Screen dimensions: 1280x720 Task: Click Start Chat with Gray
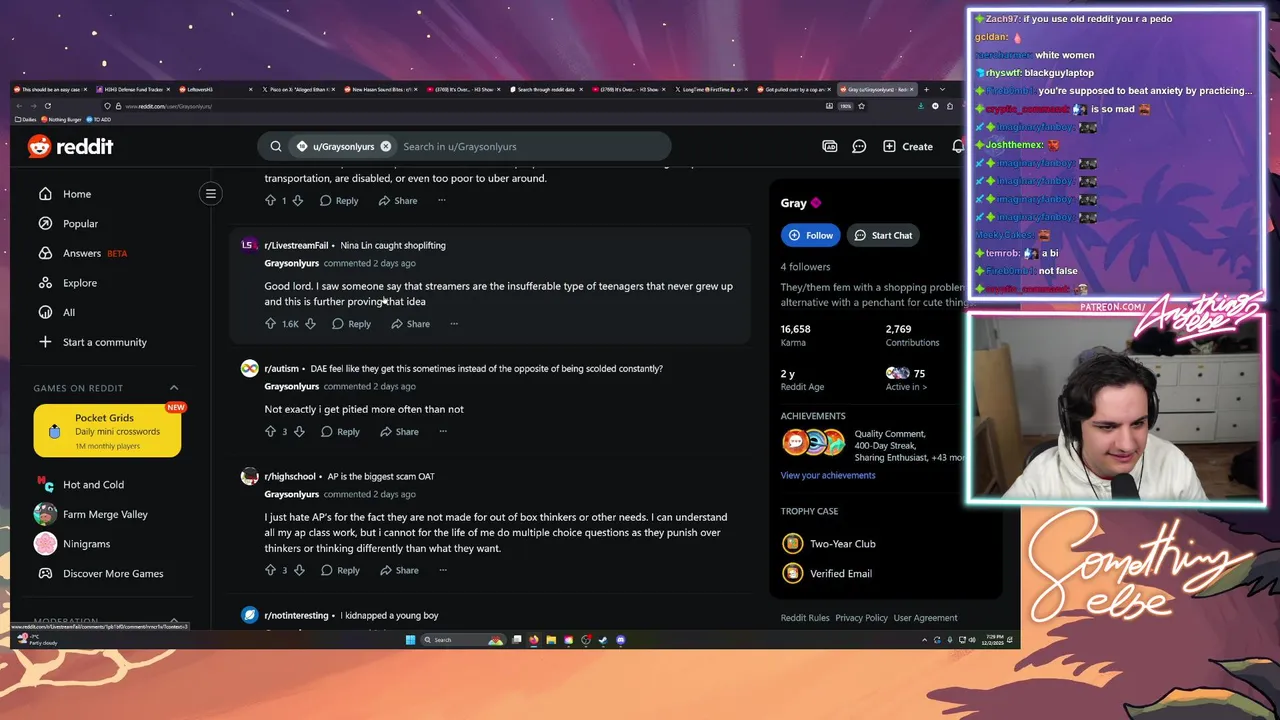click(x=883, y=235)
